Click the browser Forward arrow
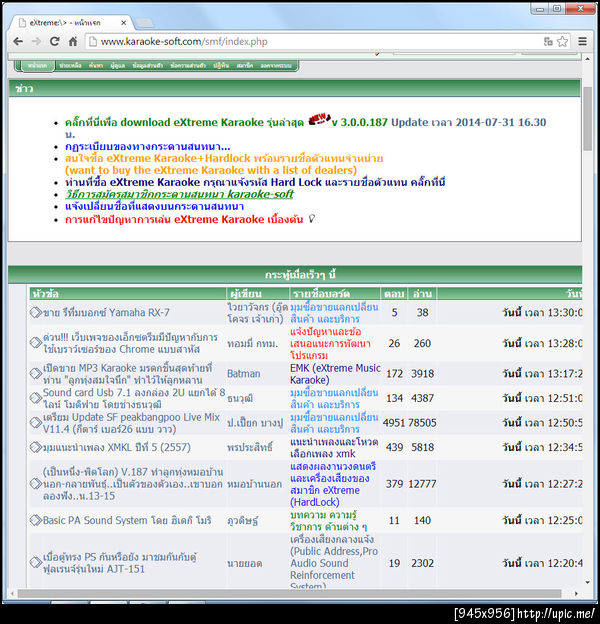600x624 pixels. coord(36,41)
